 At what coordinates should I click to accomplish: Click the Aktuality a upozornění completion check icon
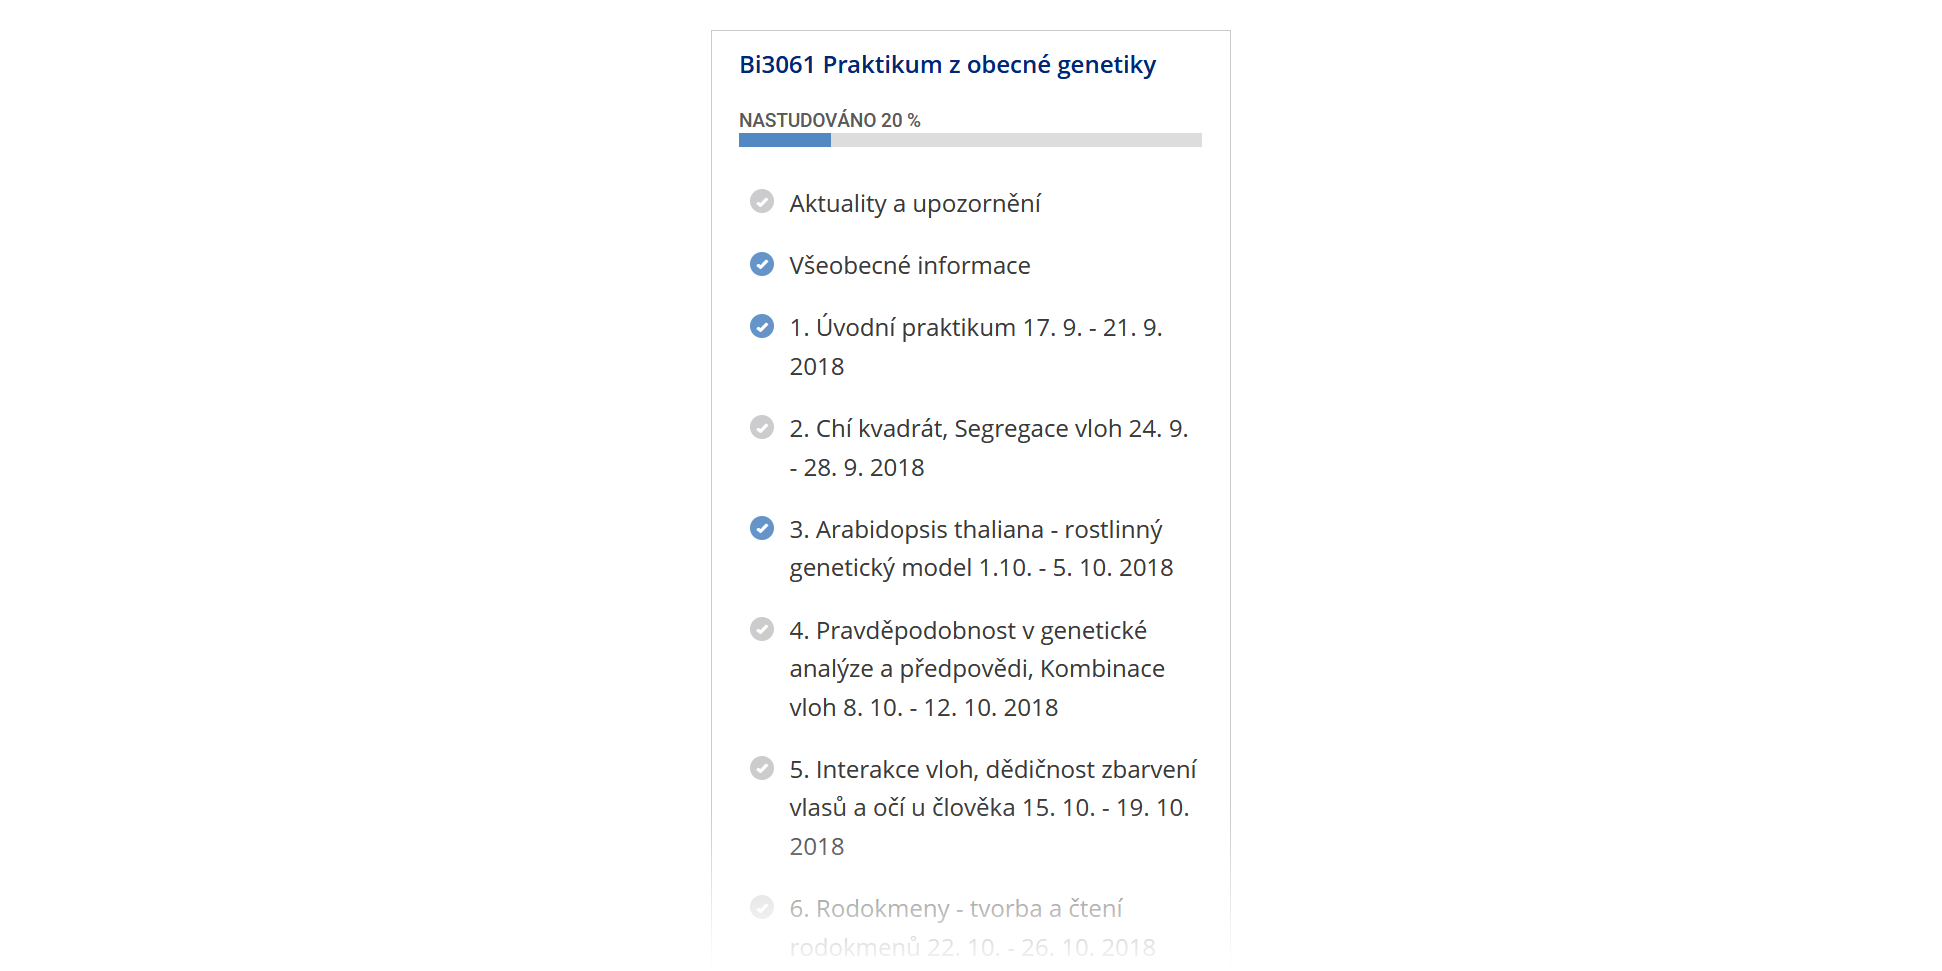tap(761, 202)
